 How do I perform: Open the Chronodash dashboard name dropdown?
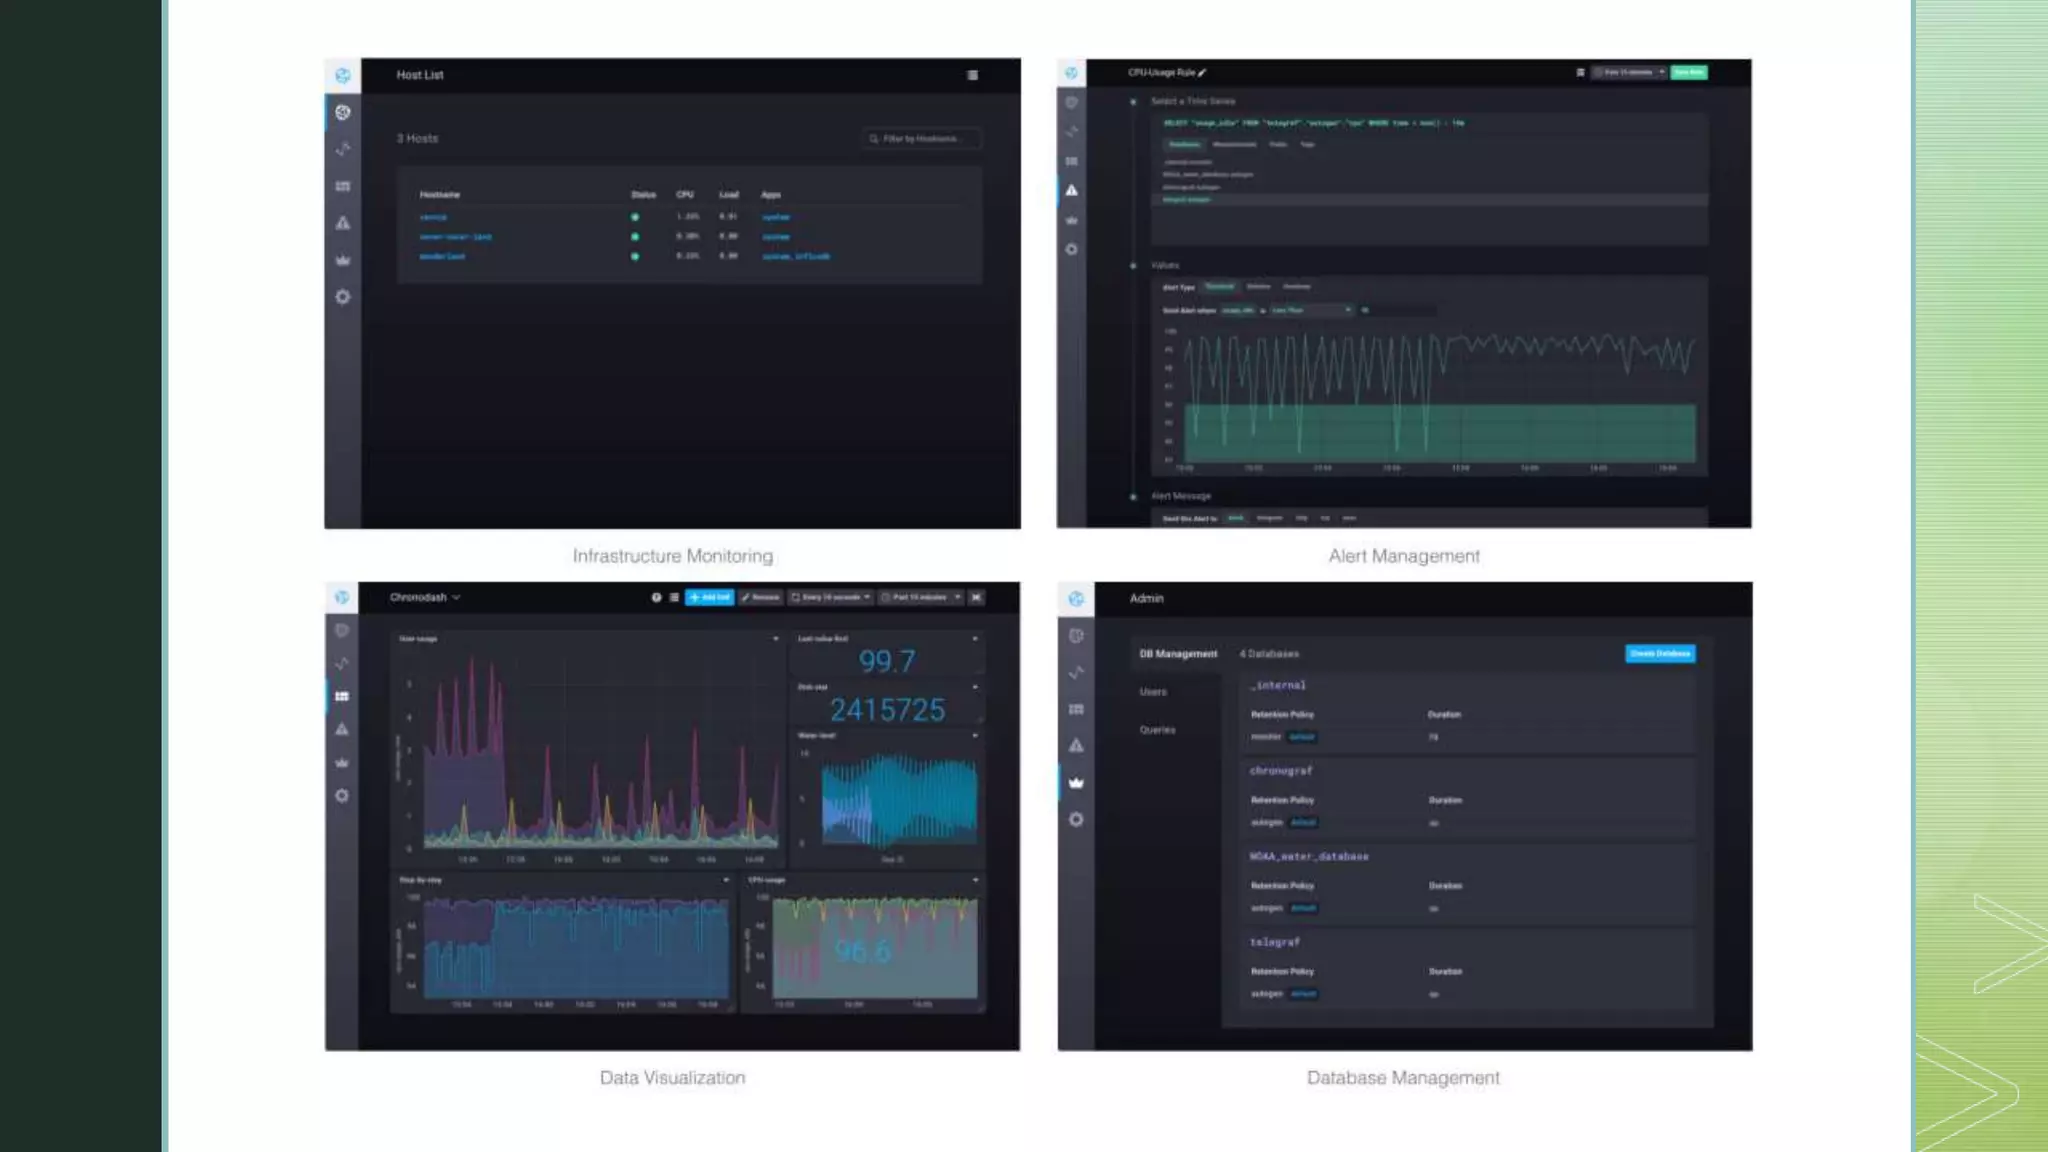click(x=425, y=597)
